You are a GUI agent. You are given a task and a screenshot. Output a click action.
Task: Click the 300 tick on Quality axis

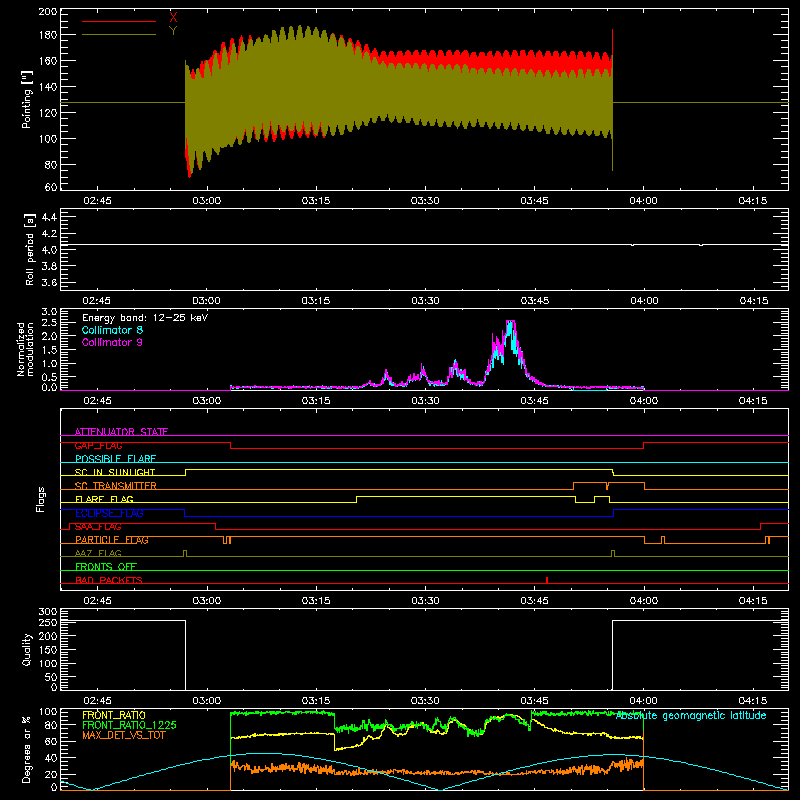click(x=48, y=612)
